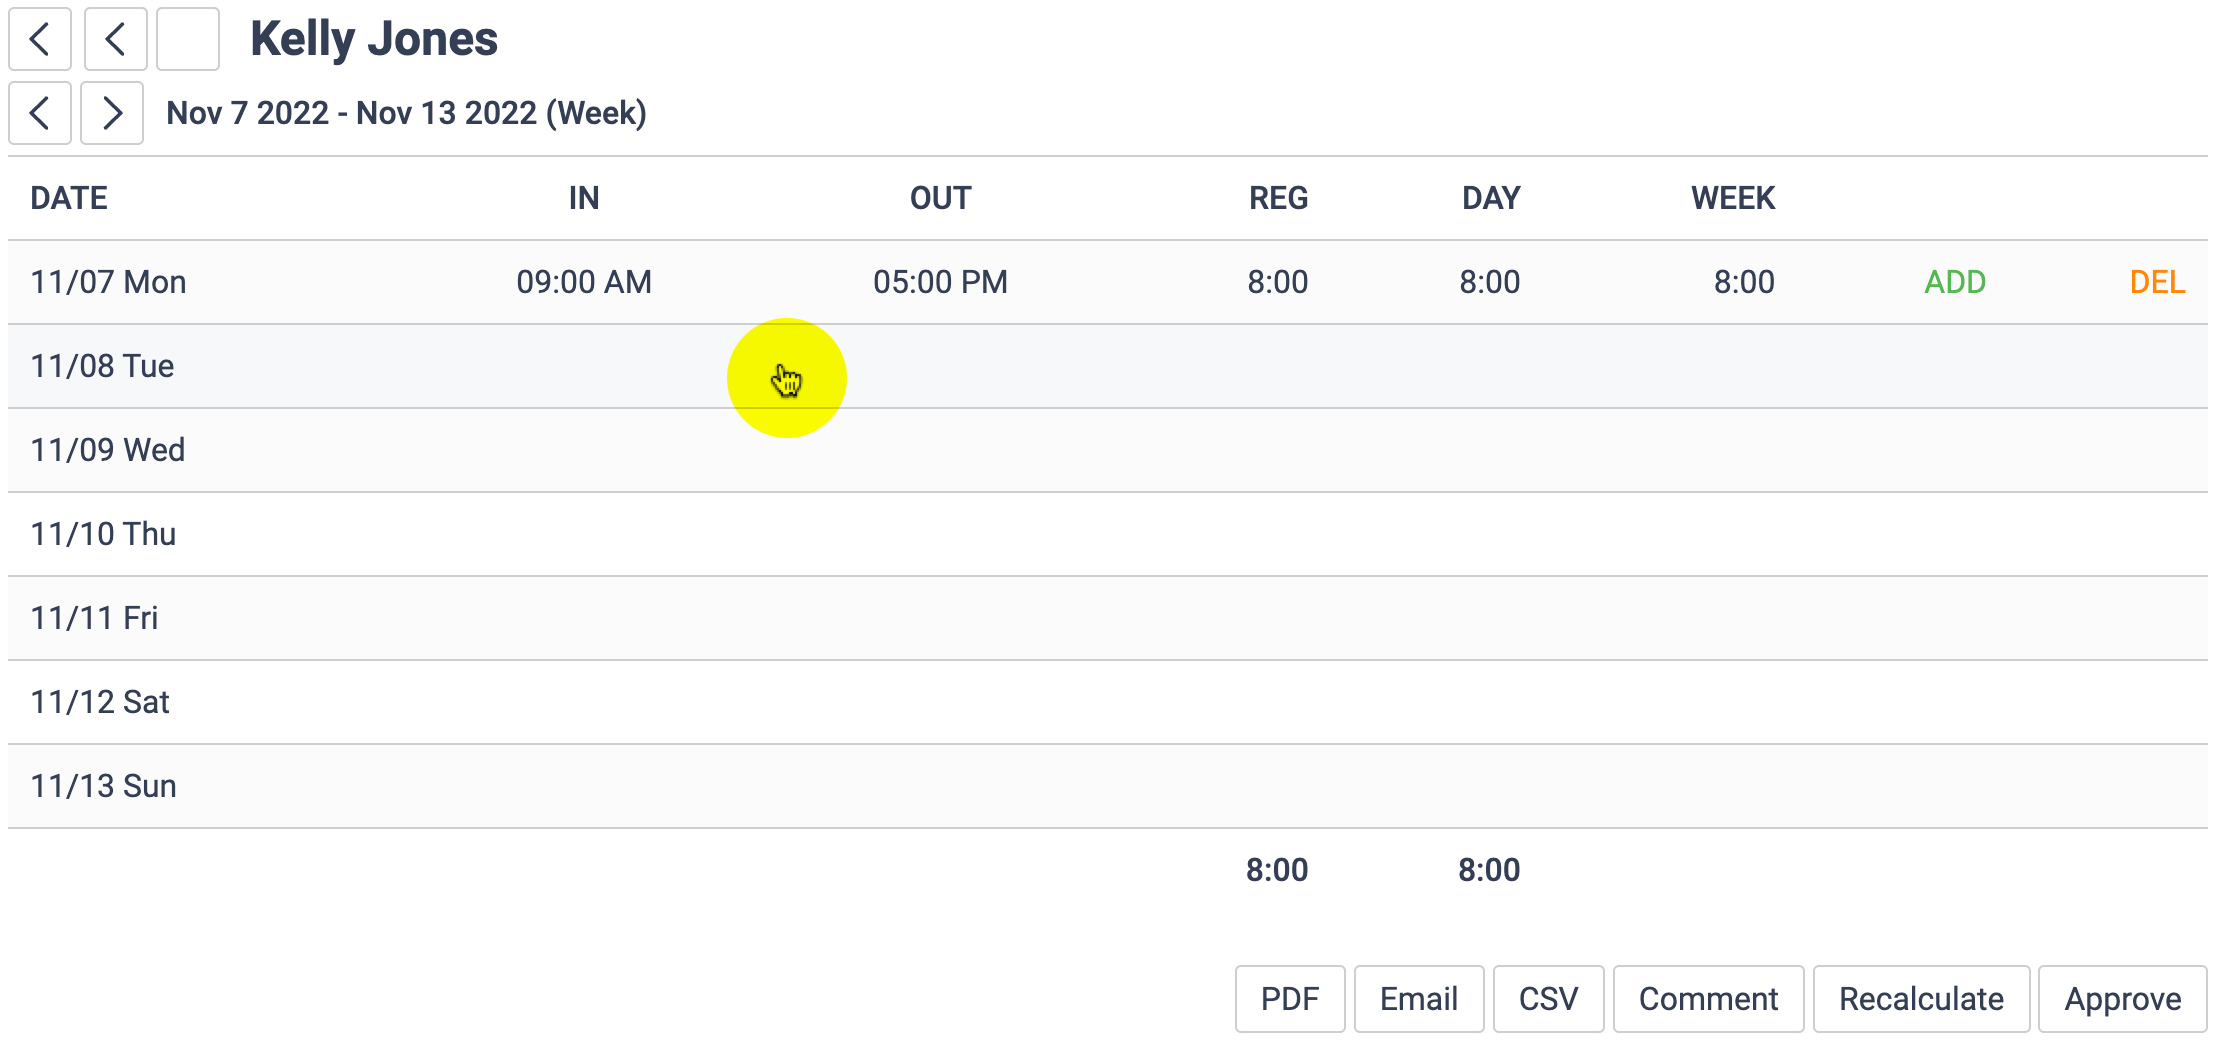The width and height of the screenshot is (2217, 1043).
Task: Advance to next week with the right chevron
Action: pos(112,113)
